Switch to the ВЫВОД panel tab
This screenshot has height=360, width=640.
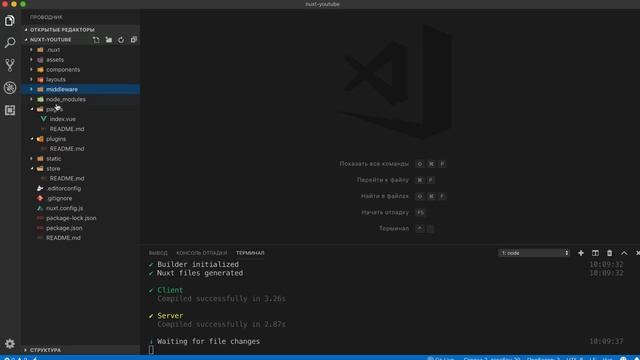[x=158, y=253]
